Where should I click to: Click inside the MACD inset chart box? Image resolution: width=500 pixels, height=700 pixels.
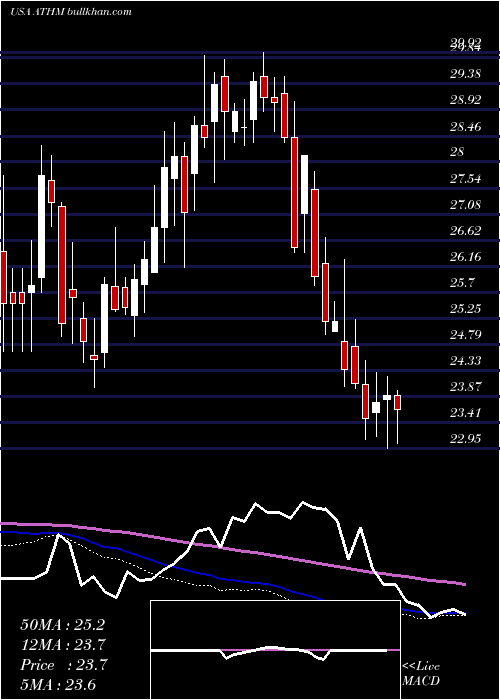pyautogui.click(x=275, y=650)
